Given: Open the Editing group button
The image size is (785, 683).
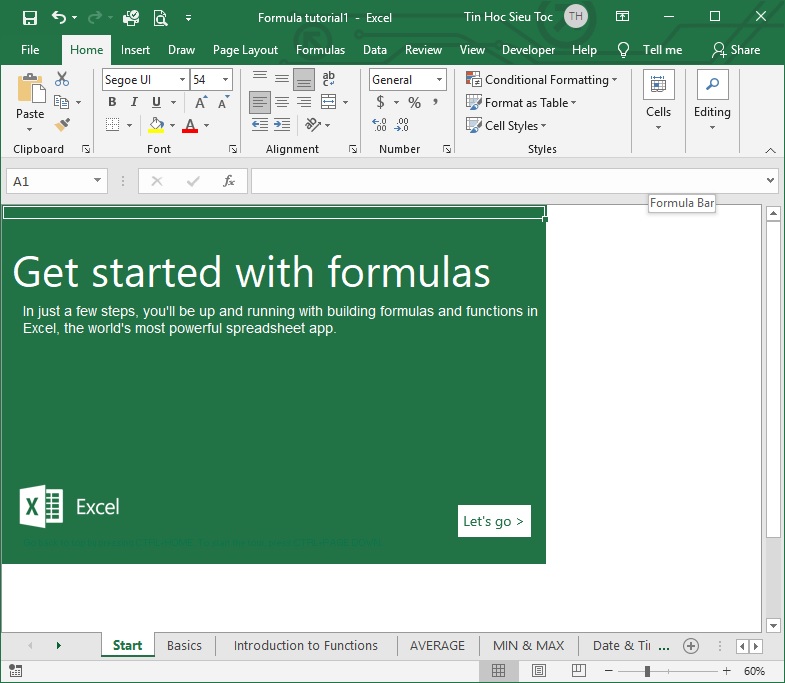Looking at the screenshot, I should [x=712, y=102].
